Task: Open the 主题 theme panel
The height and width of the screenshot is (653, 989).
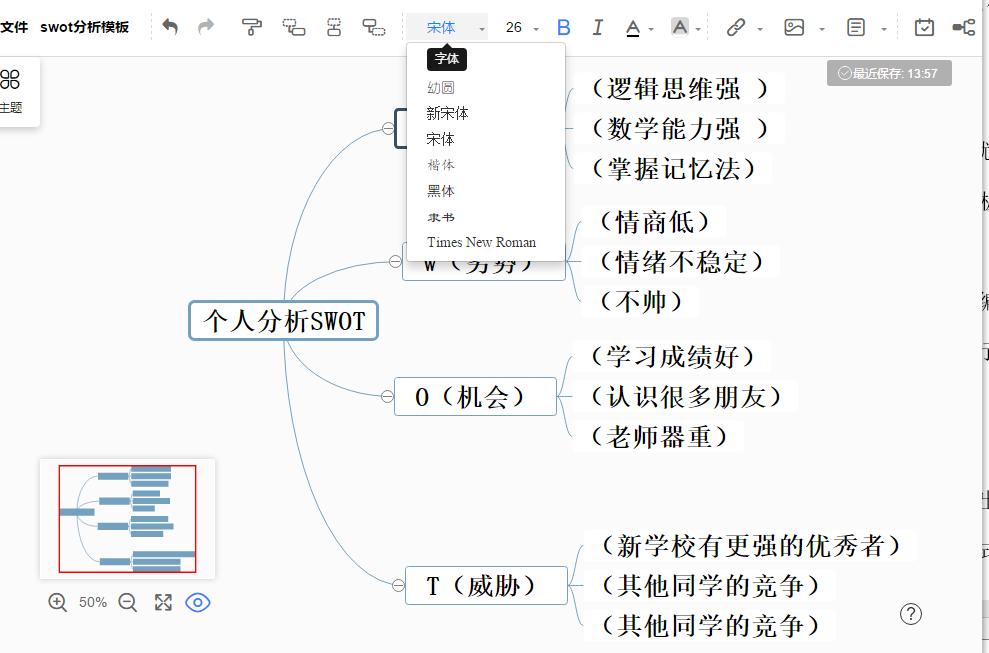Action: tap(11, 92)
